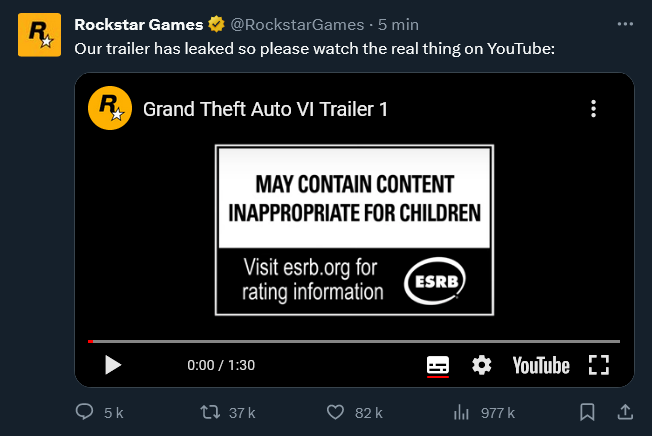Click the Rockstar Games display name

[x=138, y=24]
